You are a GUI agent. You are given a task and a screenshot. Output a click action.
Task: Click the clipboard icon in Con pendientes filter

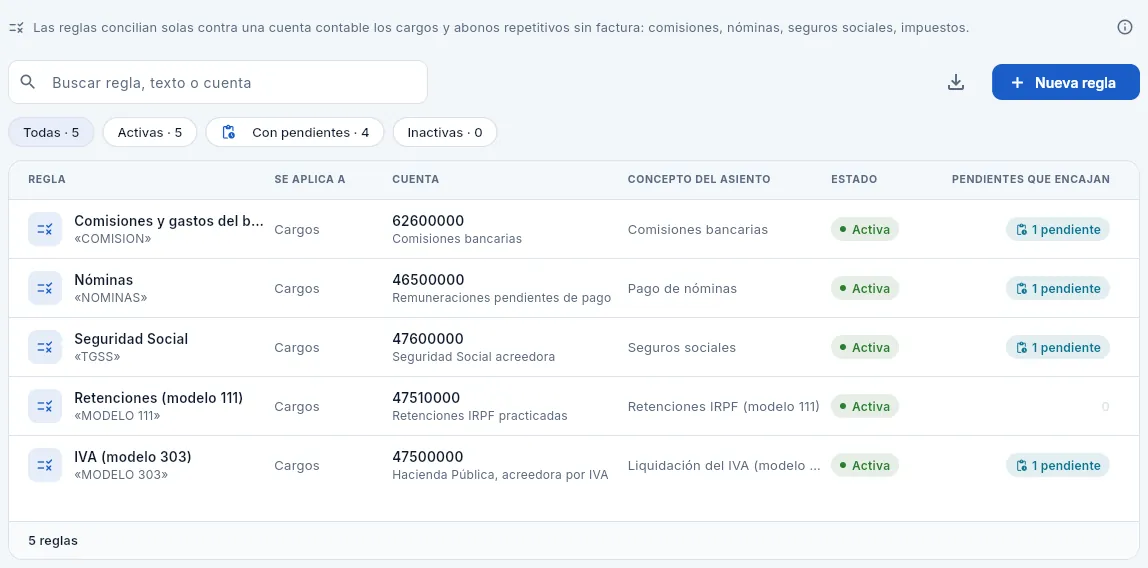(228, 132)
